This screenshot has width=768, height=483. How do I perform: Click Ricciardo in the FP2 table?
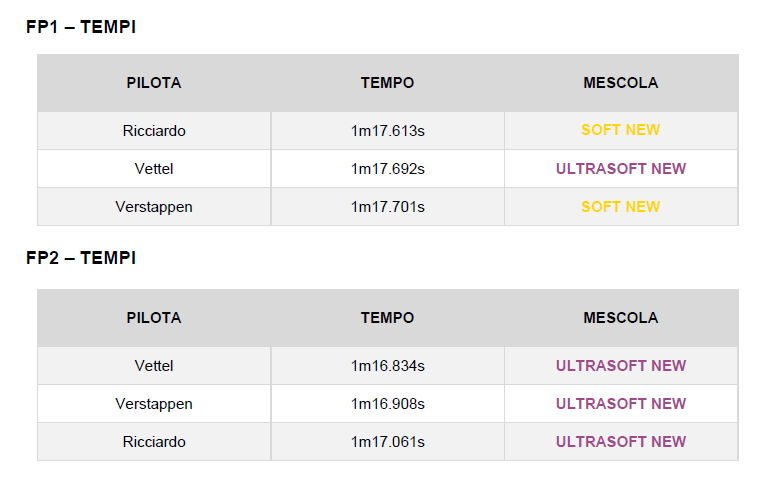point(154,442)
